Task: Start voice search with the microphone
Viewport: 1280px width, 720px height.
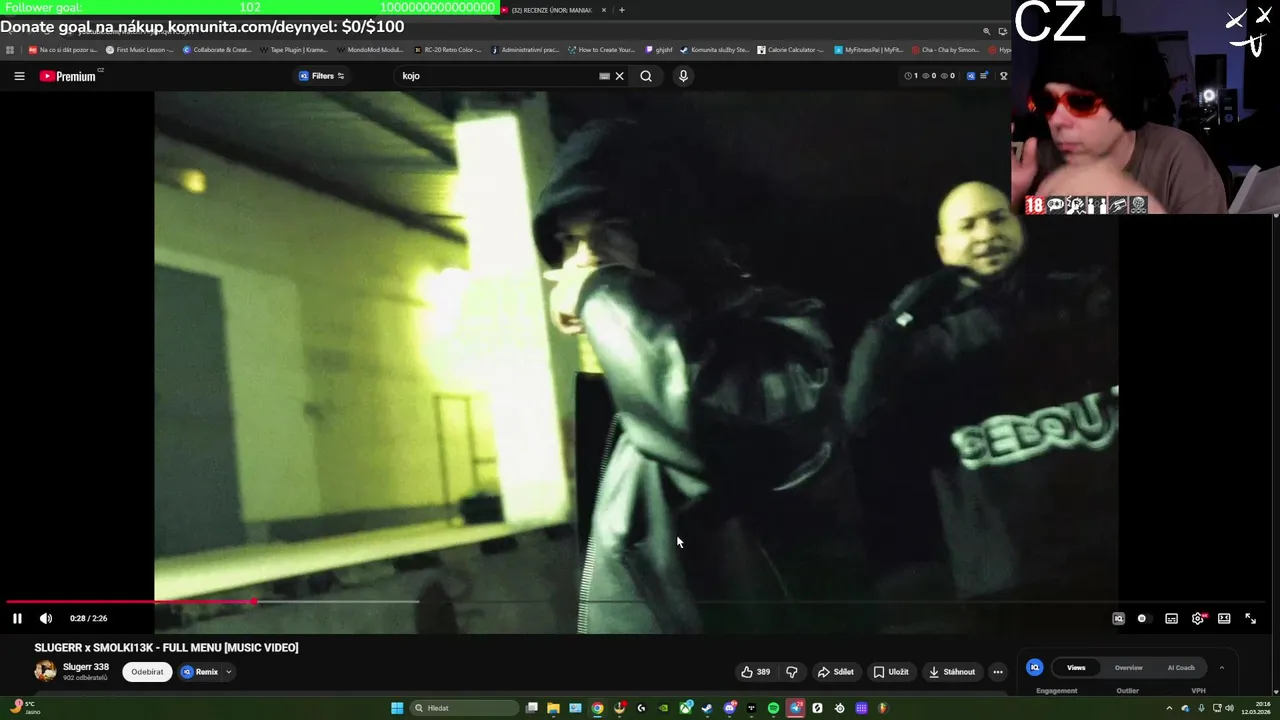Action: point(683,76)
